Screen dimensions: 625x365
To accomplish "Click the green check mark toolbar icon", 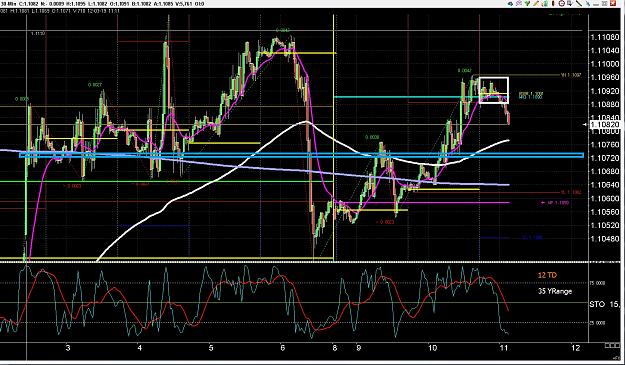I will pos(527,4).
